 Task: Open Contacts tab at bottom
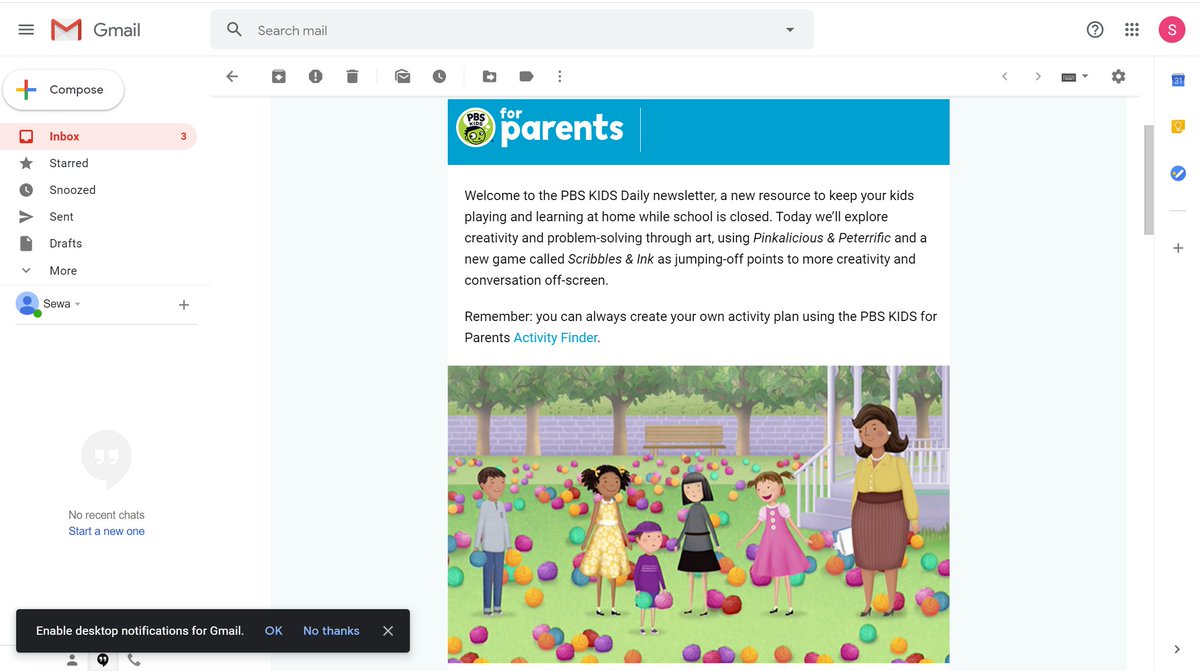(72, 660)
